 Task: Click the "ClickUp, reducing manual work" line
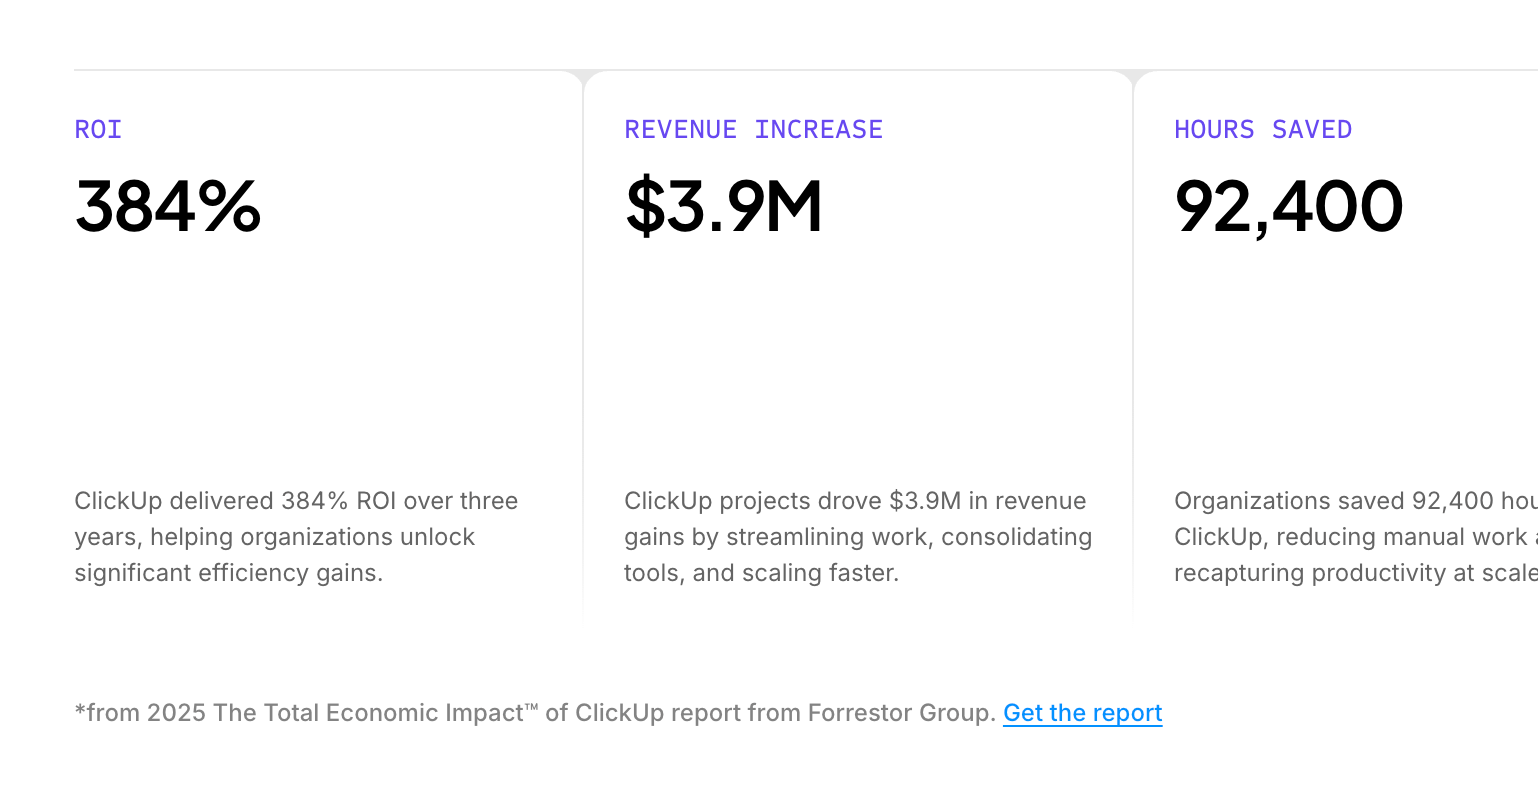point(1352,537)
